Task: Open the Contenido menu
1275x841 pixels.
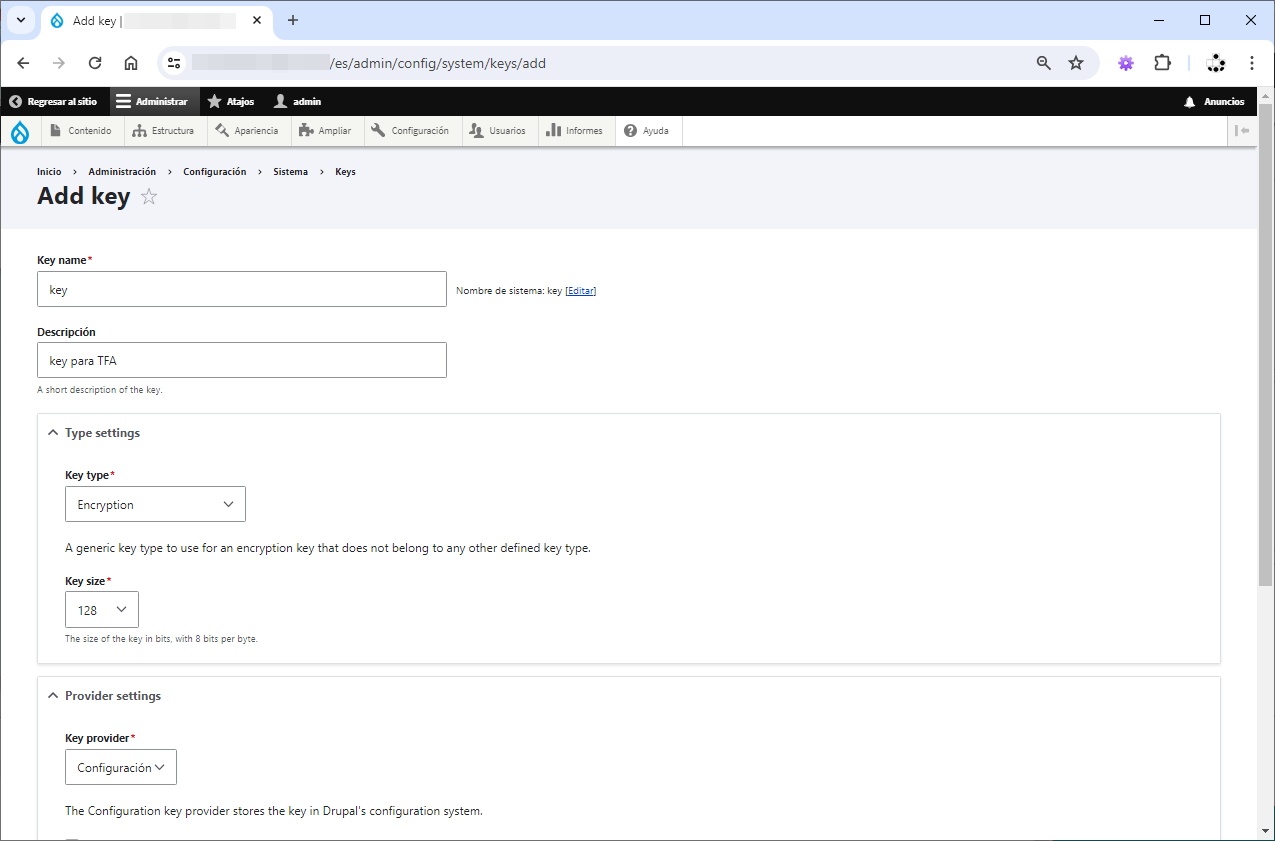Action: (x=80, y=131)
